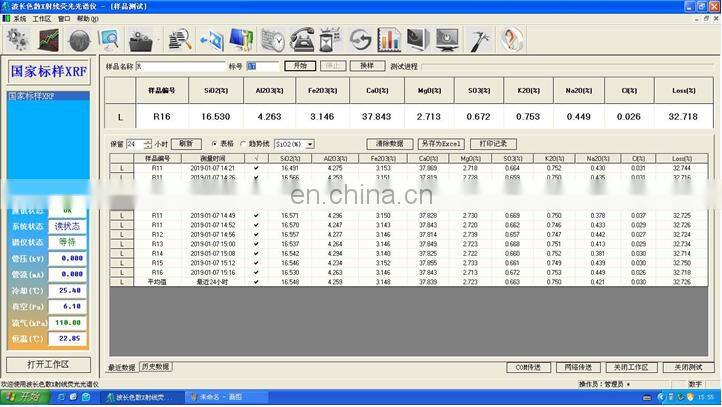Open the 系统 menu
722x407 pixels.
coord(20,18)
